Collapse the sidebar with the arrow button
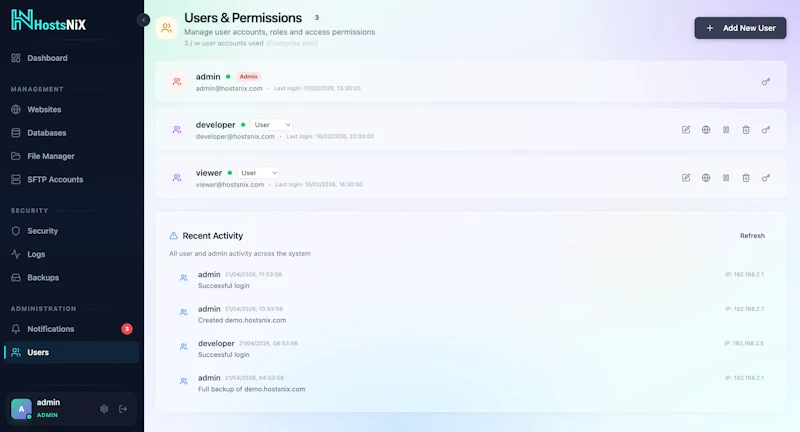 [143, 20]
